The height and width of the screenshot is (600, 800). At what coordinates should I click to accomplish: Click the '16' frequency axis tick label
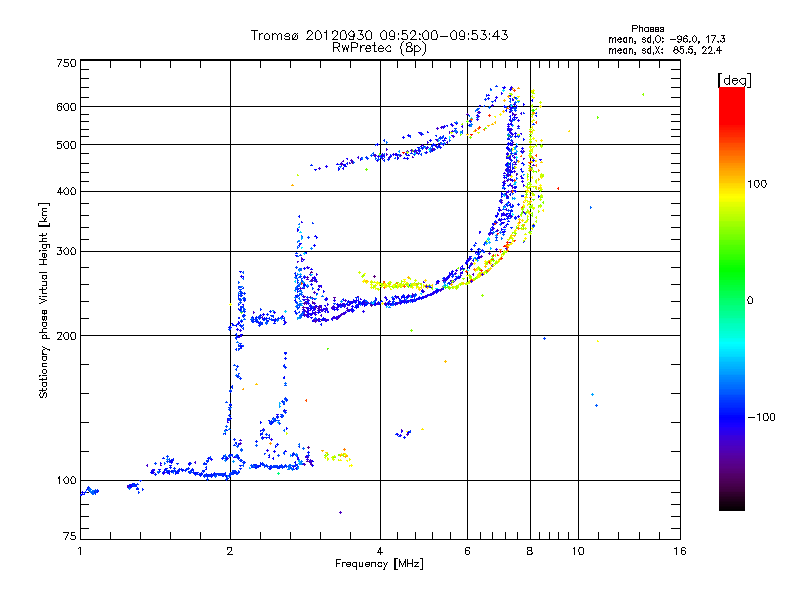[680, 551]
